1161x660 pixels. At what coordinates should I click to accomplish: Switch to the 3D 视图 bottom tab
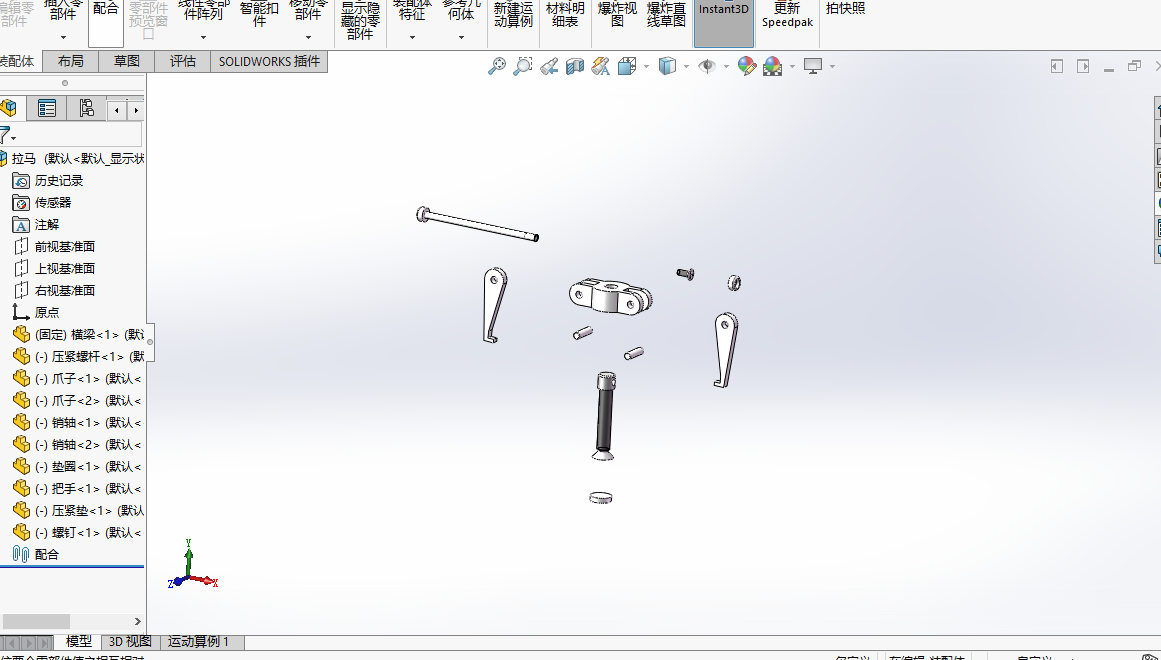pyautogui.click(x=130, y=641)
